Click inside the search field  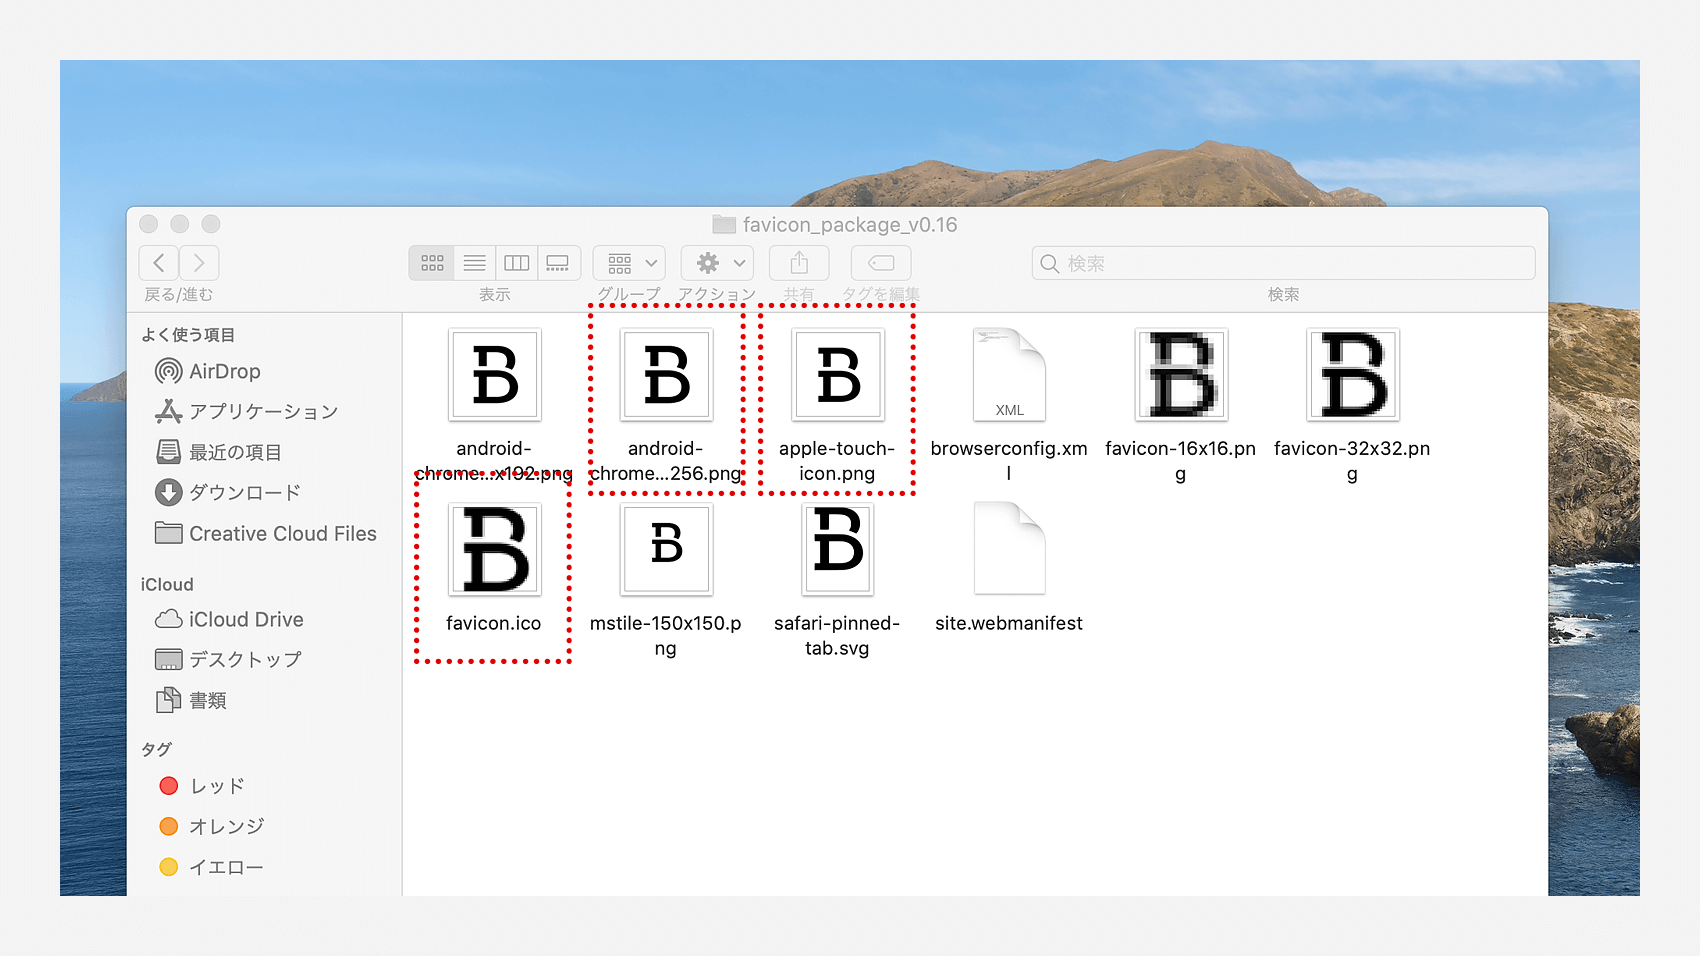coord(1284,262)
